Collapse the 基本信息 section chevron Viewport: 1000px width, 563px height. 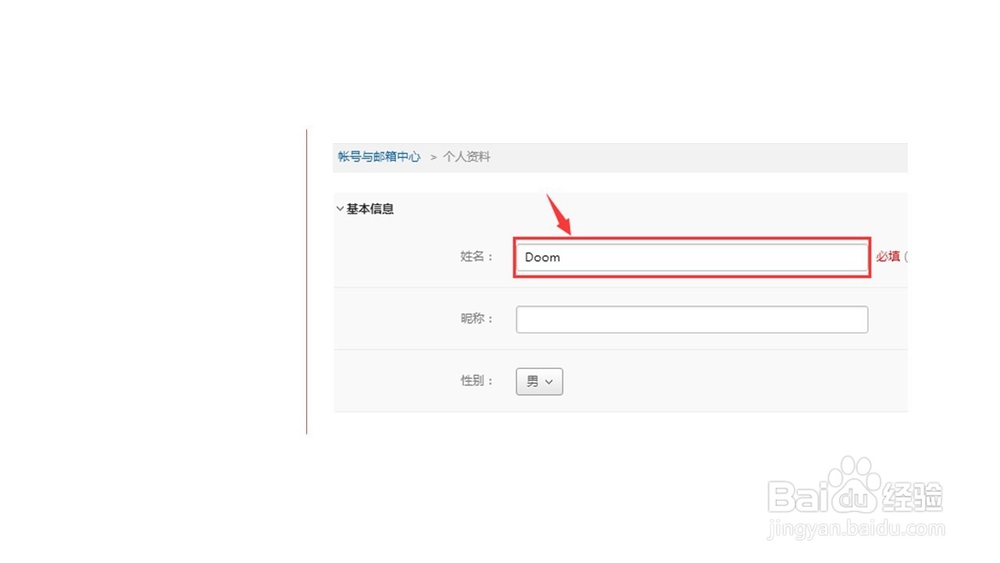coord(340,208)
